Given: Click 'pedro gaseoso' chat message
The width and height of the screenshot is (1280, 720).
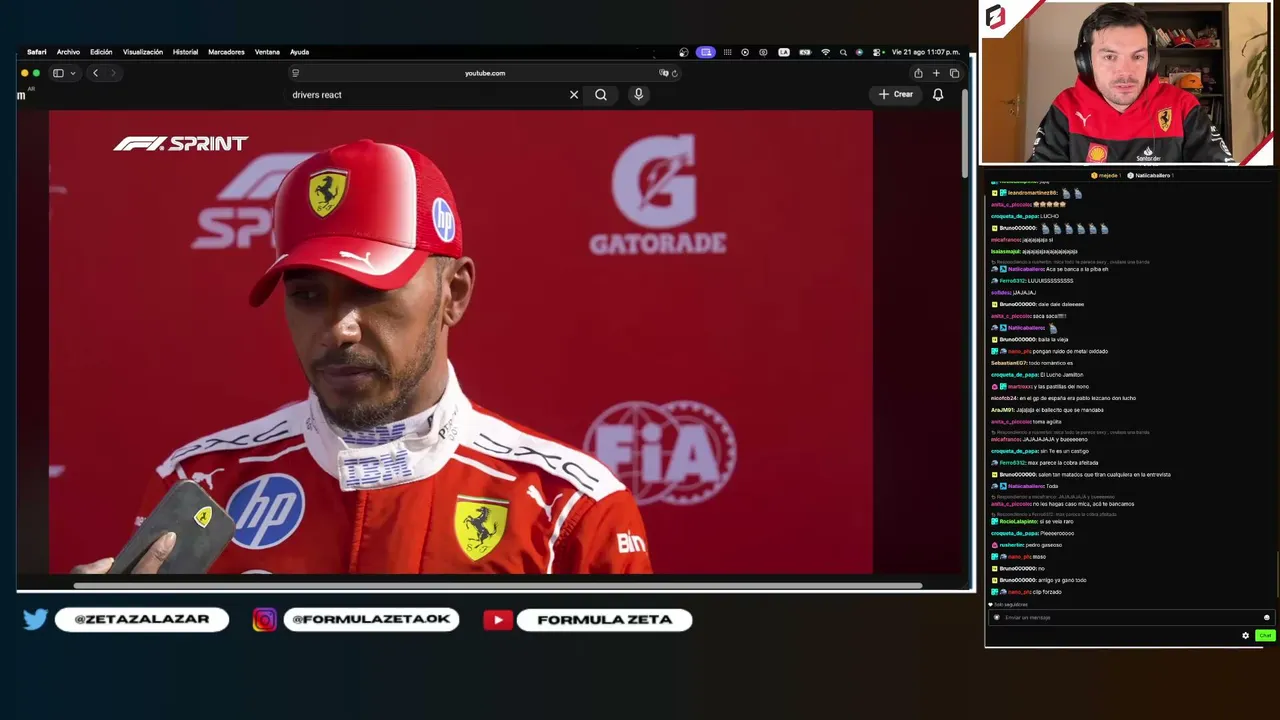Looking at the screenshot, I should point(1044,545).
